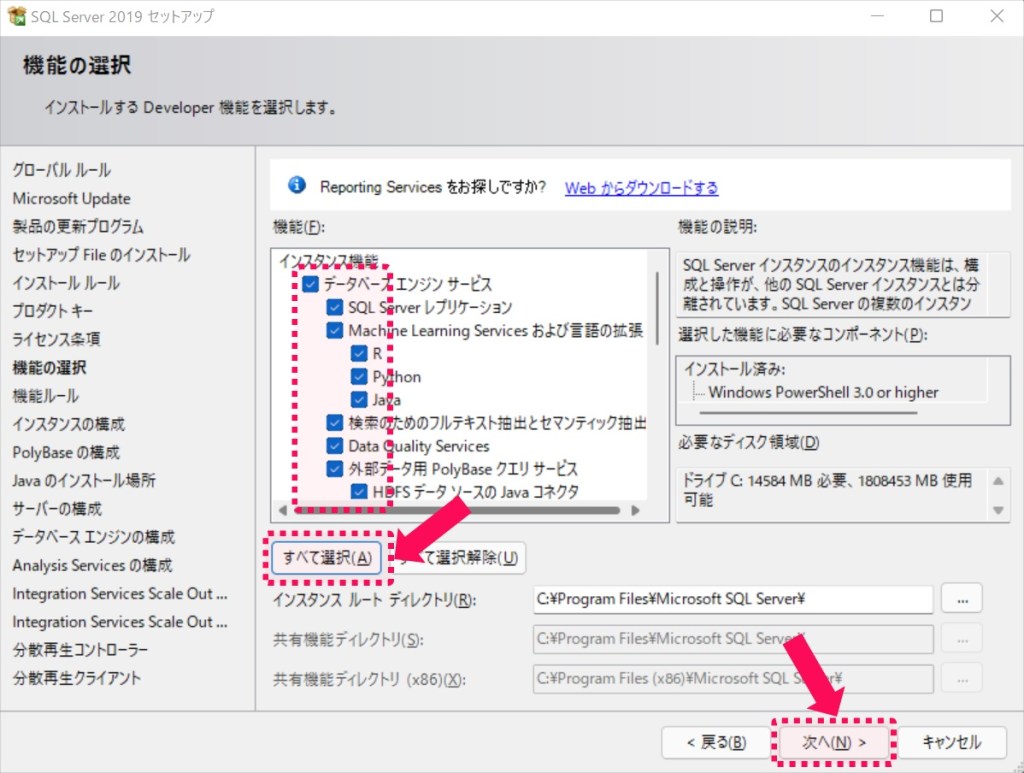Screen dimensions: 1024x773
Task: Click the SQL Server setup title bar icon
Action: (x=16, y=16)
